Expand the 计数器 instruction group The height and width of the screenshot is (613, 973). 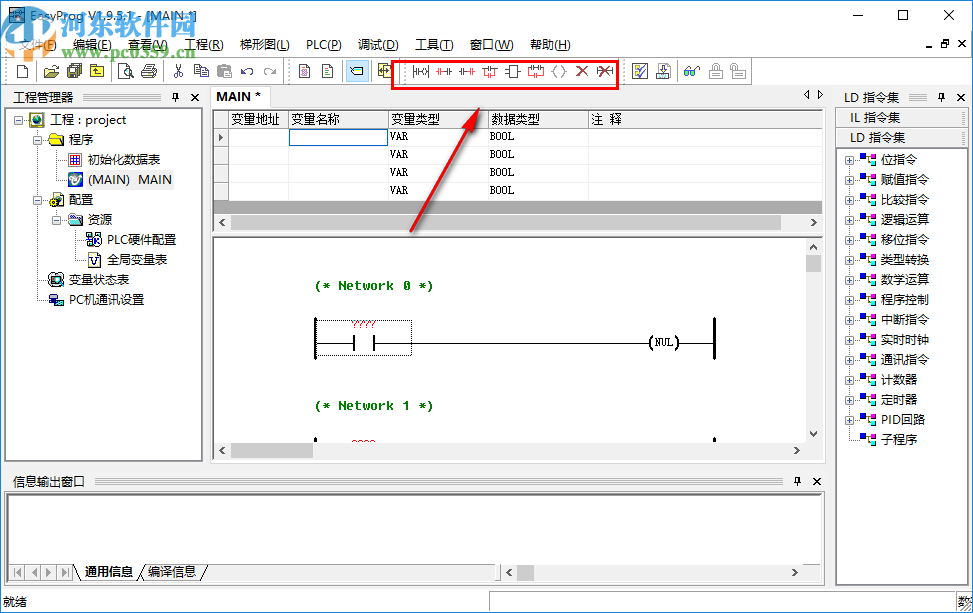(x=849, y=380)
